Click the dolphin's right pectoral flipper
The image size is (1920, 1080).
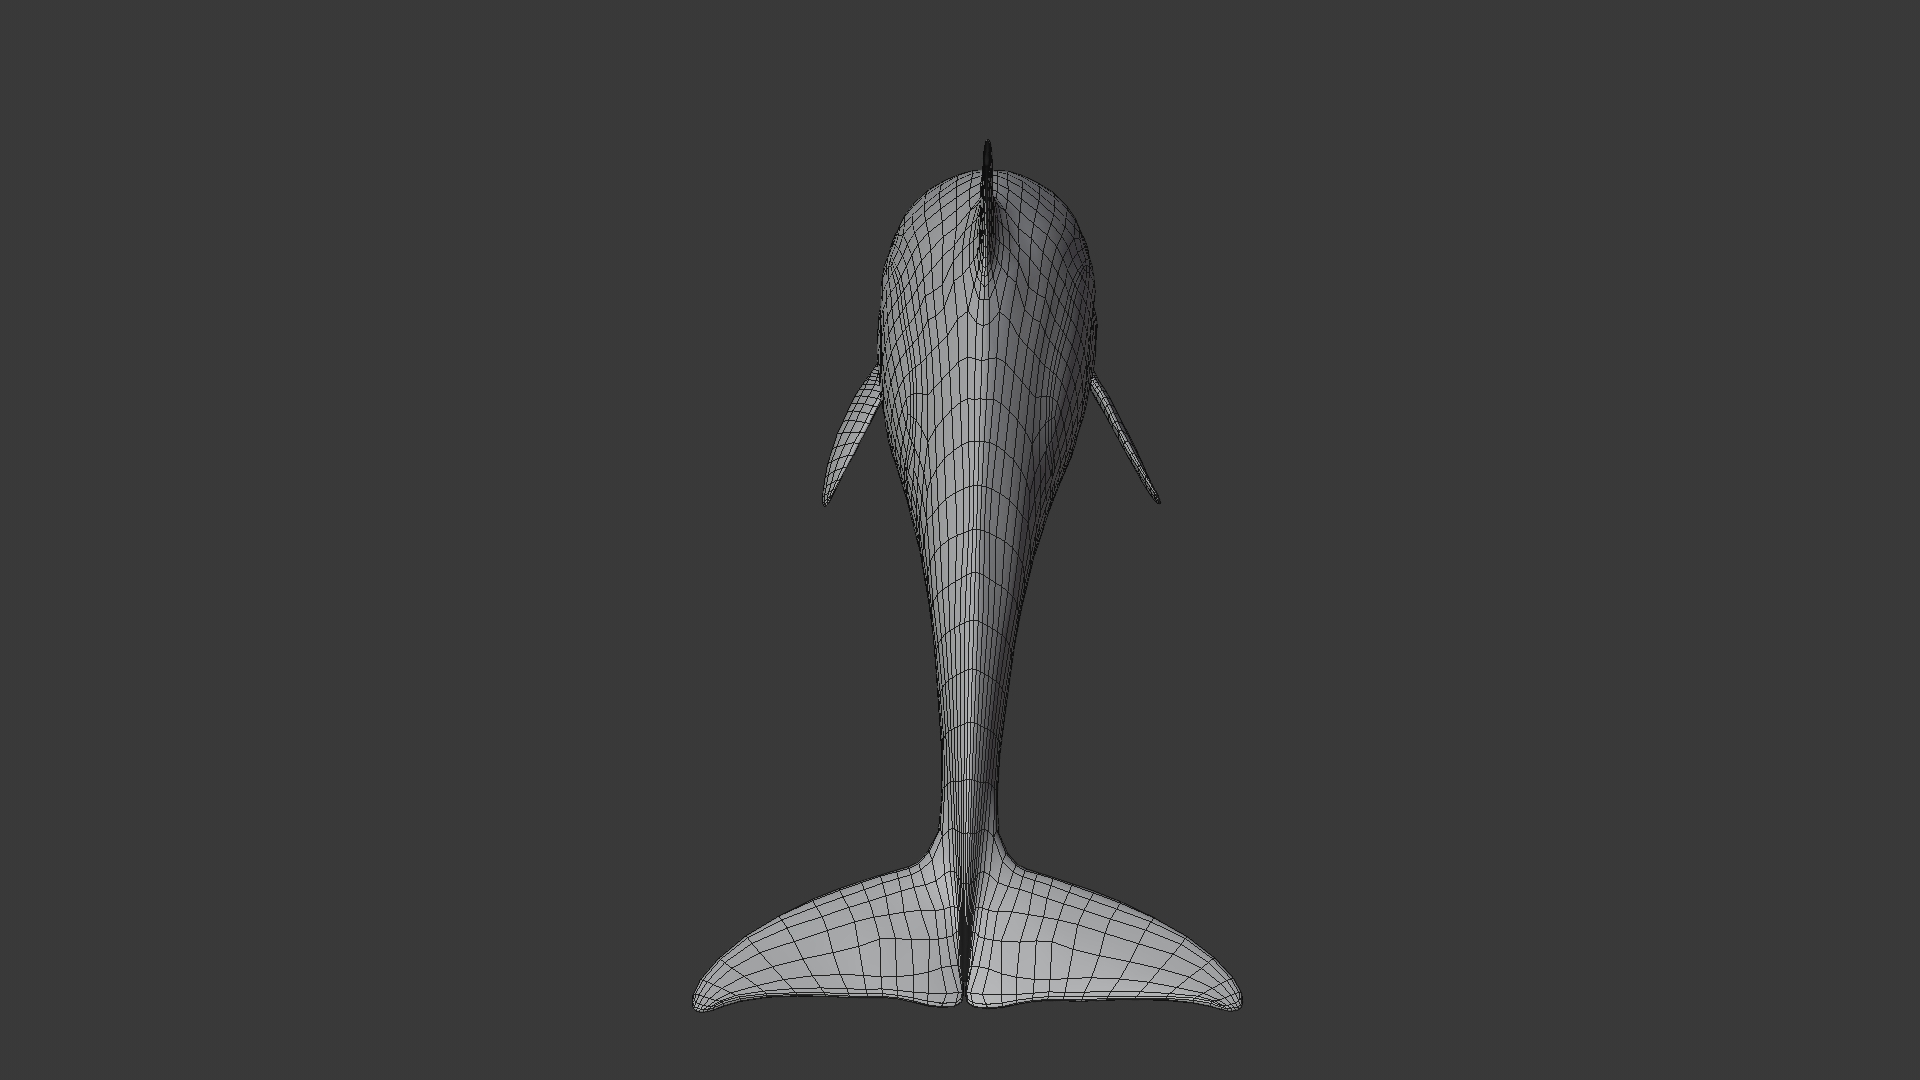pyautogui.click(x=1125, y=438)
